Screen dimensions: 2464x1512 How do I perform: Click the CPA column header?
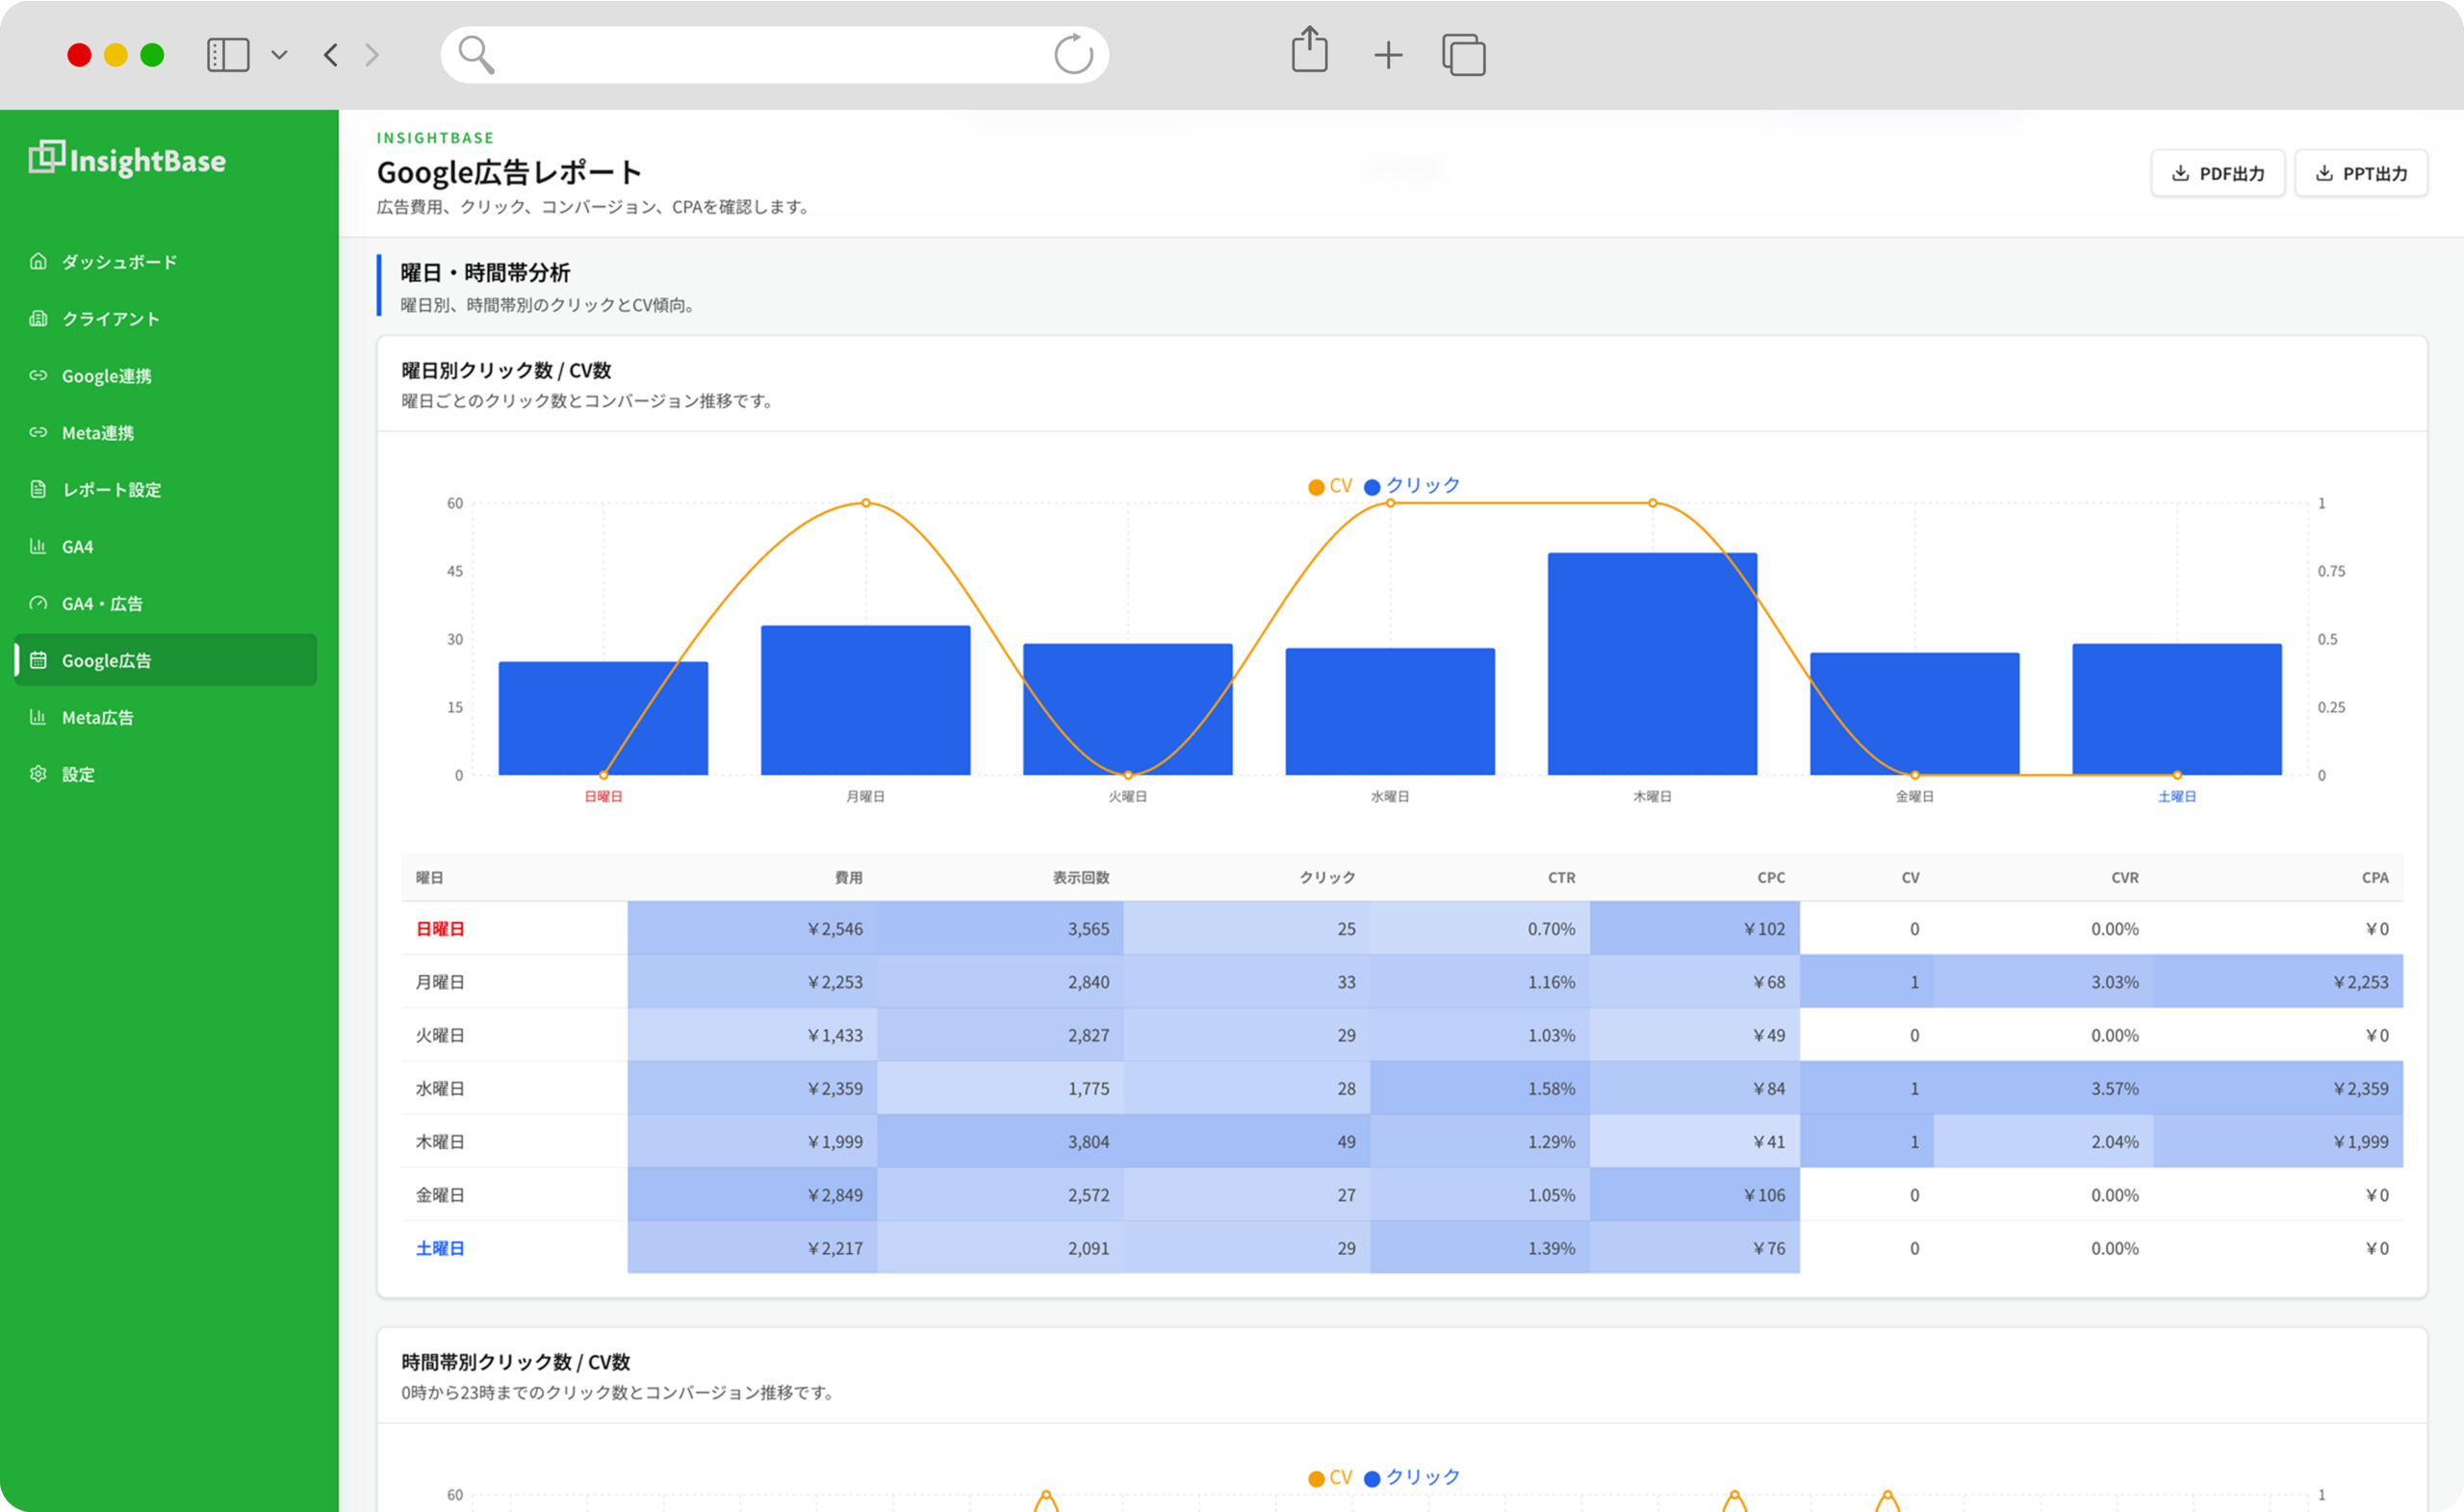point(2375,878)
